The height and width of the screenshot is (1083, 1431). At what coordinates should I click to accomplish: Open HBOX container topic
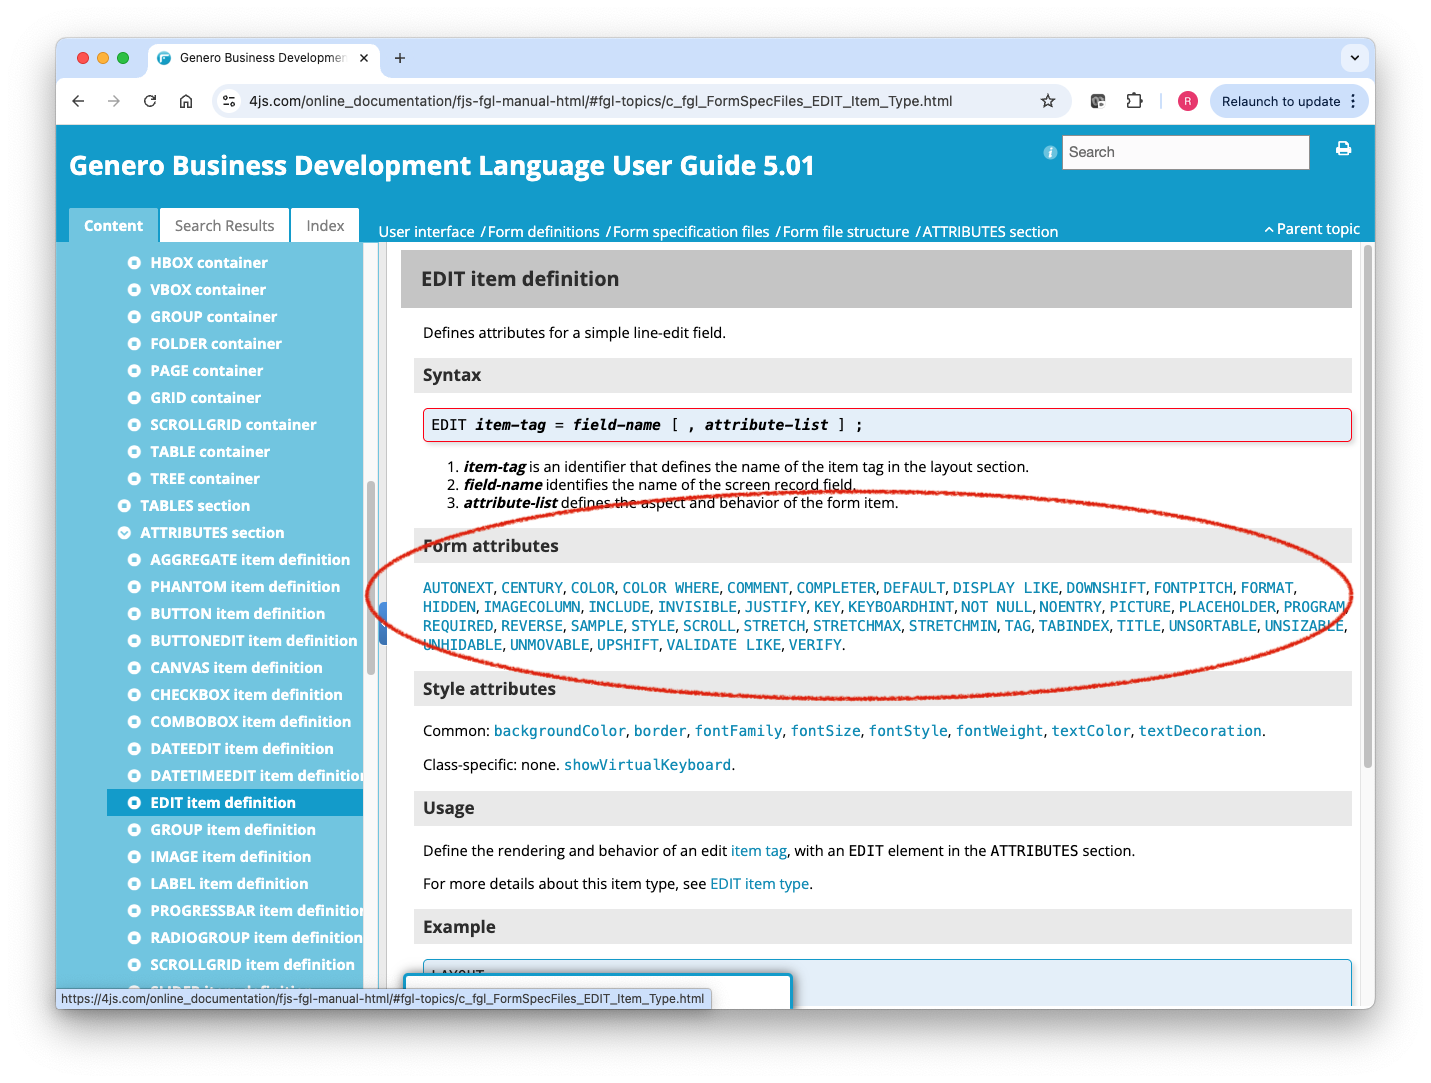click(209, 263)
